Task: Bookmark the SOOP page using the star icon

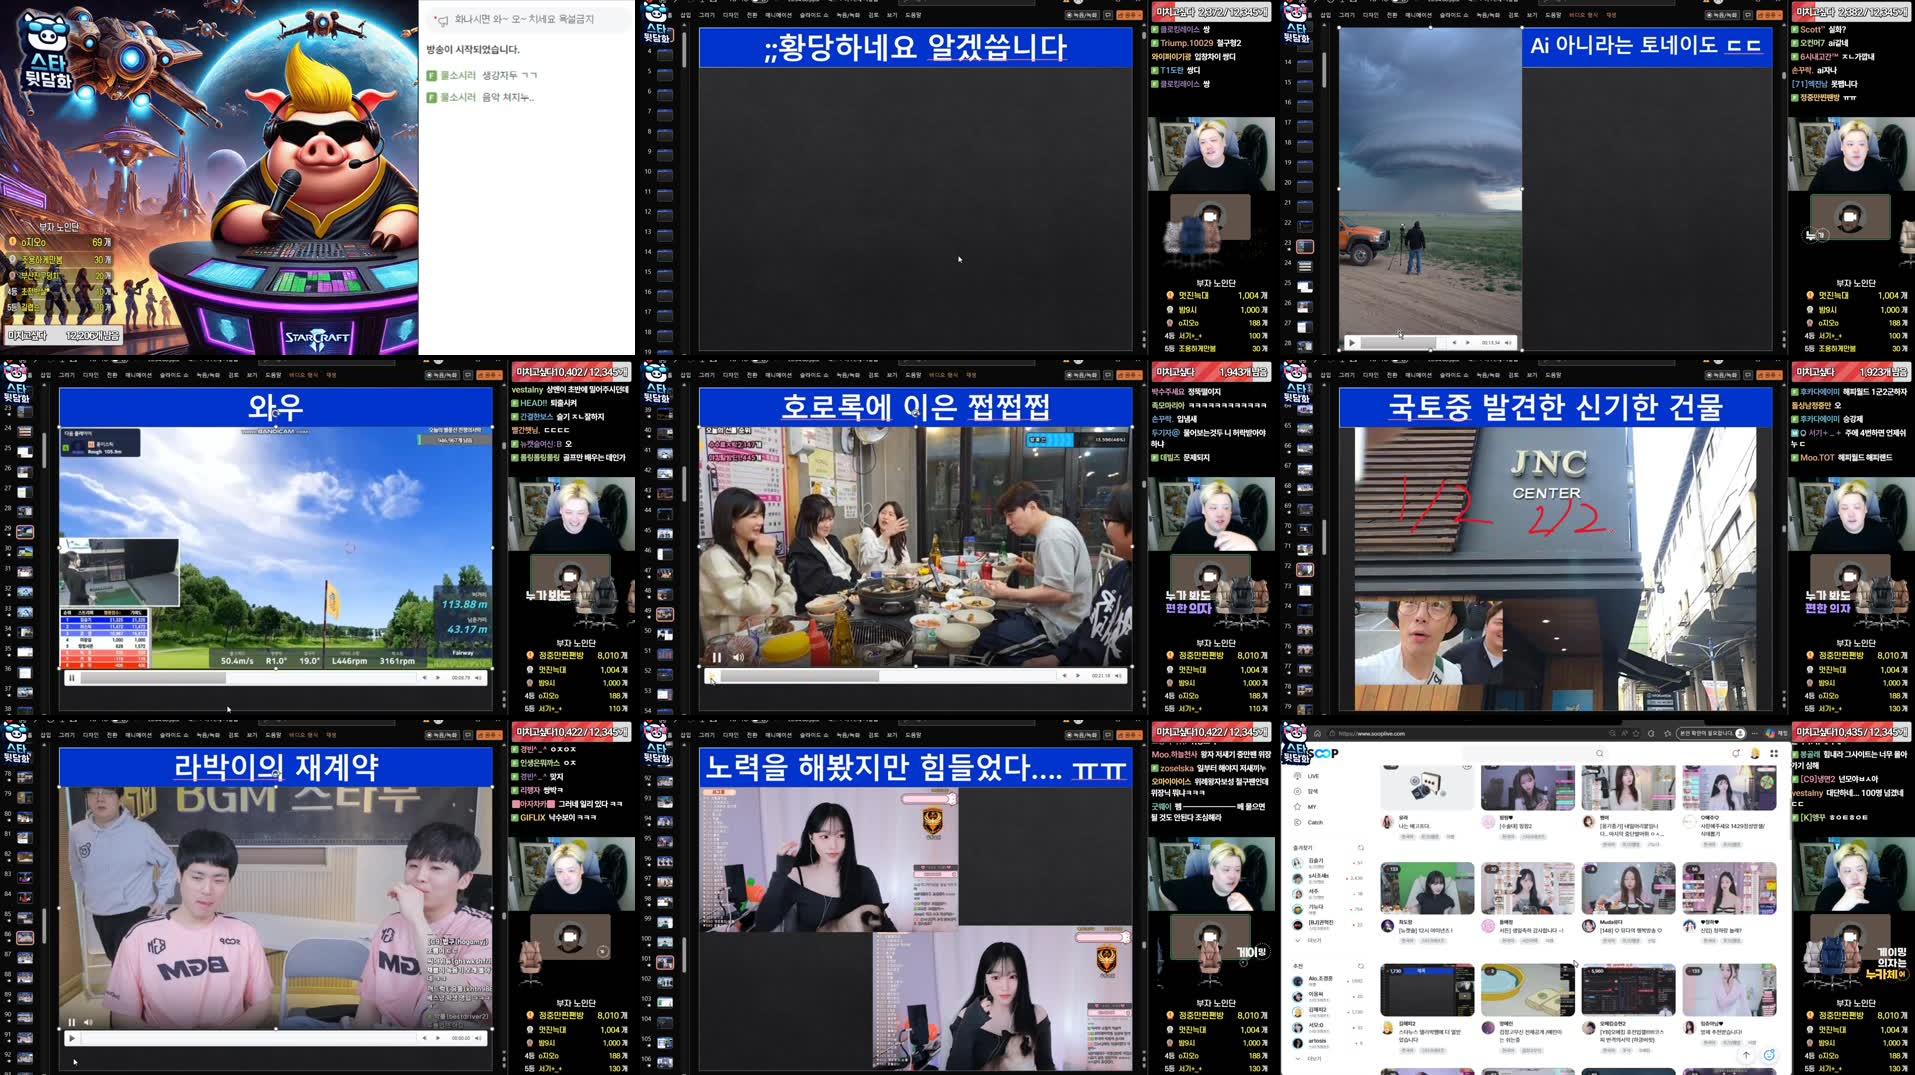Action: click(x=1635, y=733)
